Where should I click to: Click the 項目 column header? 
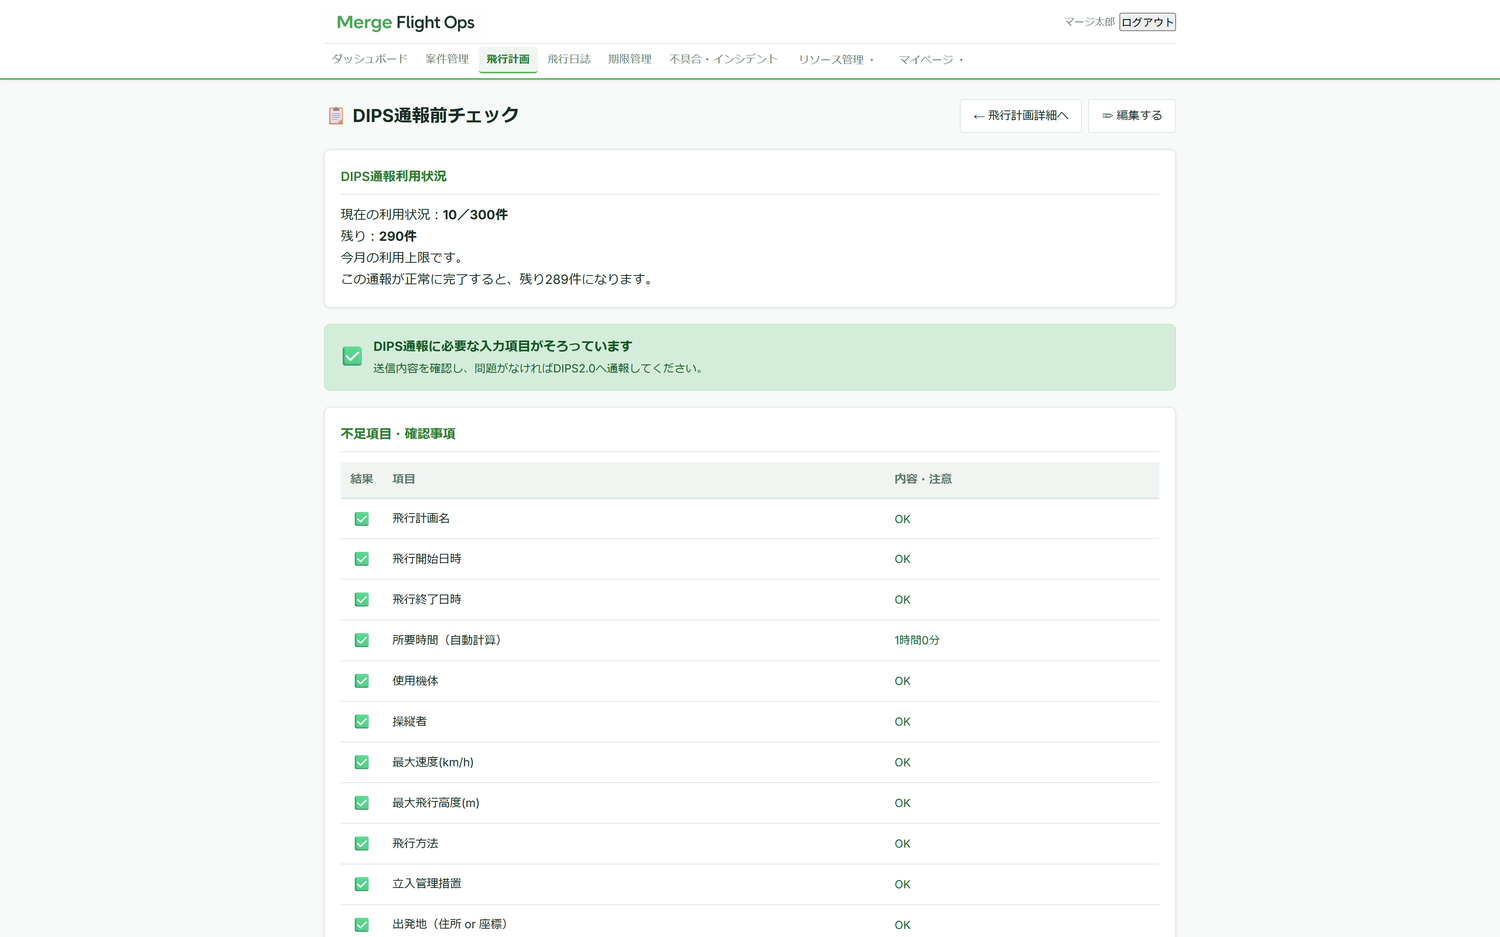(404, 479)
